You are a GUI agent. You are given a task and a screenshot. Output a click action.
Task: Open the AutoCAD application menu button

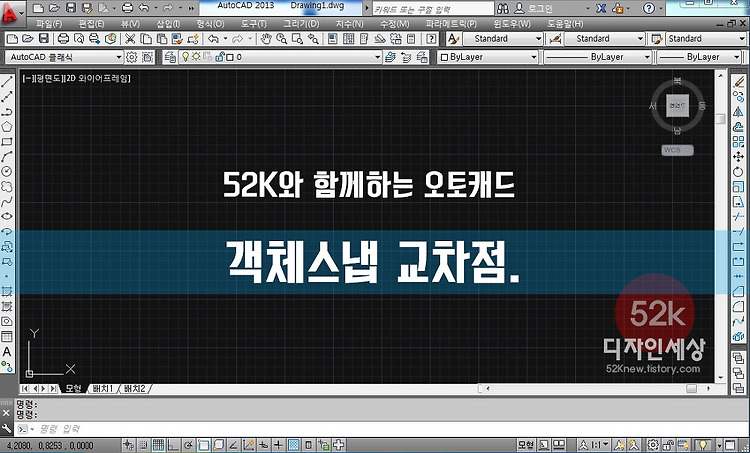pos(12,13)
